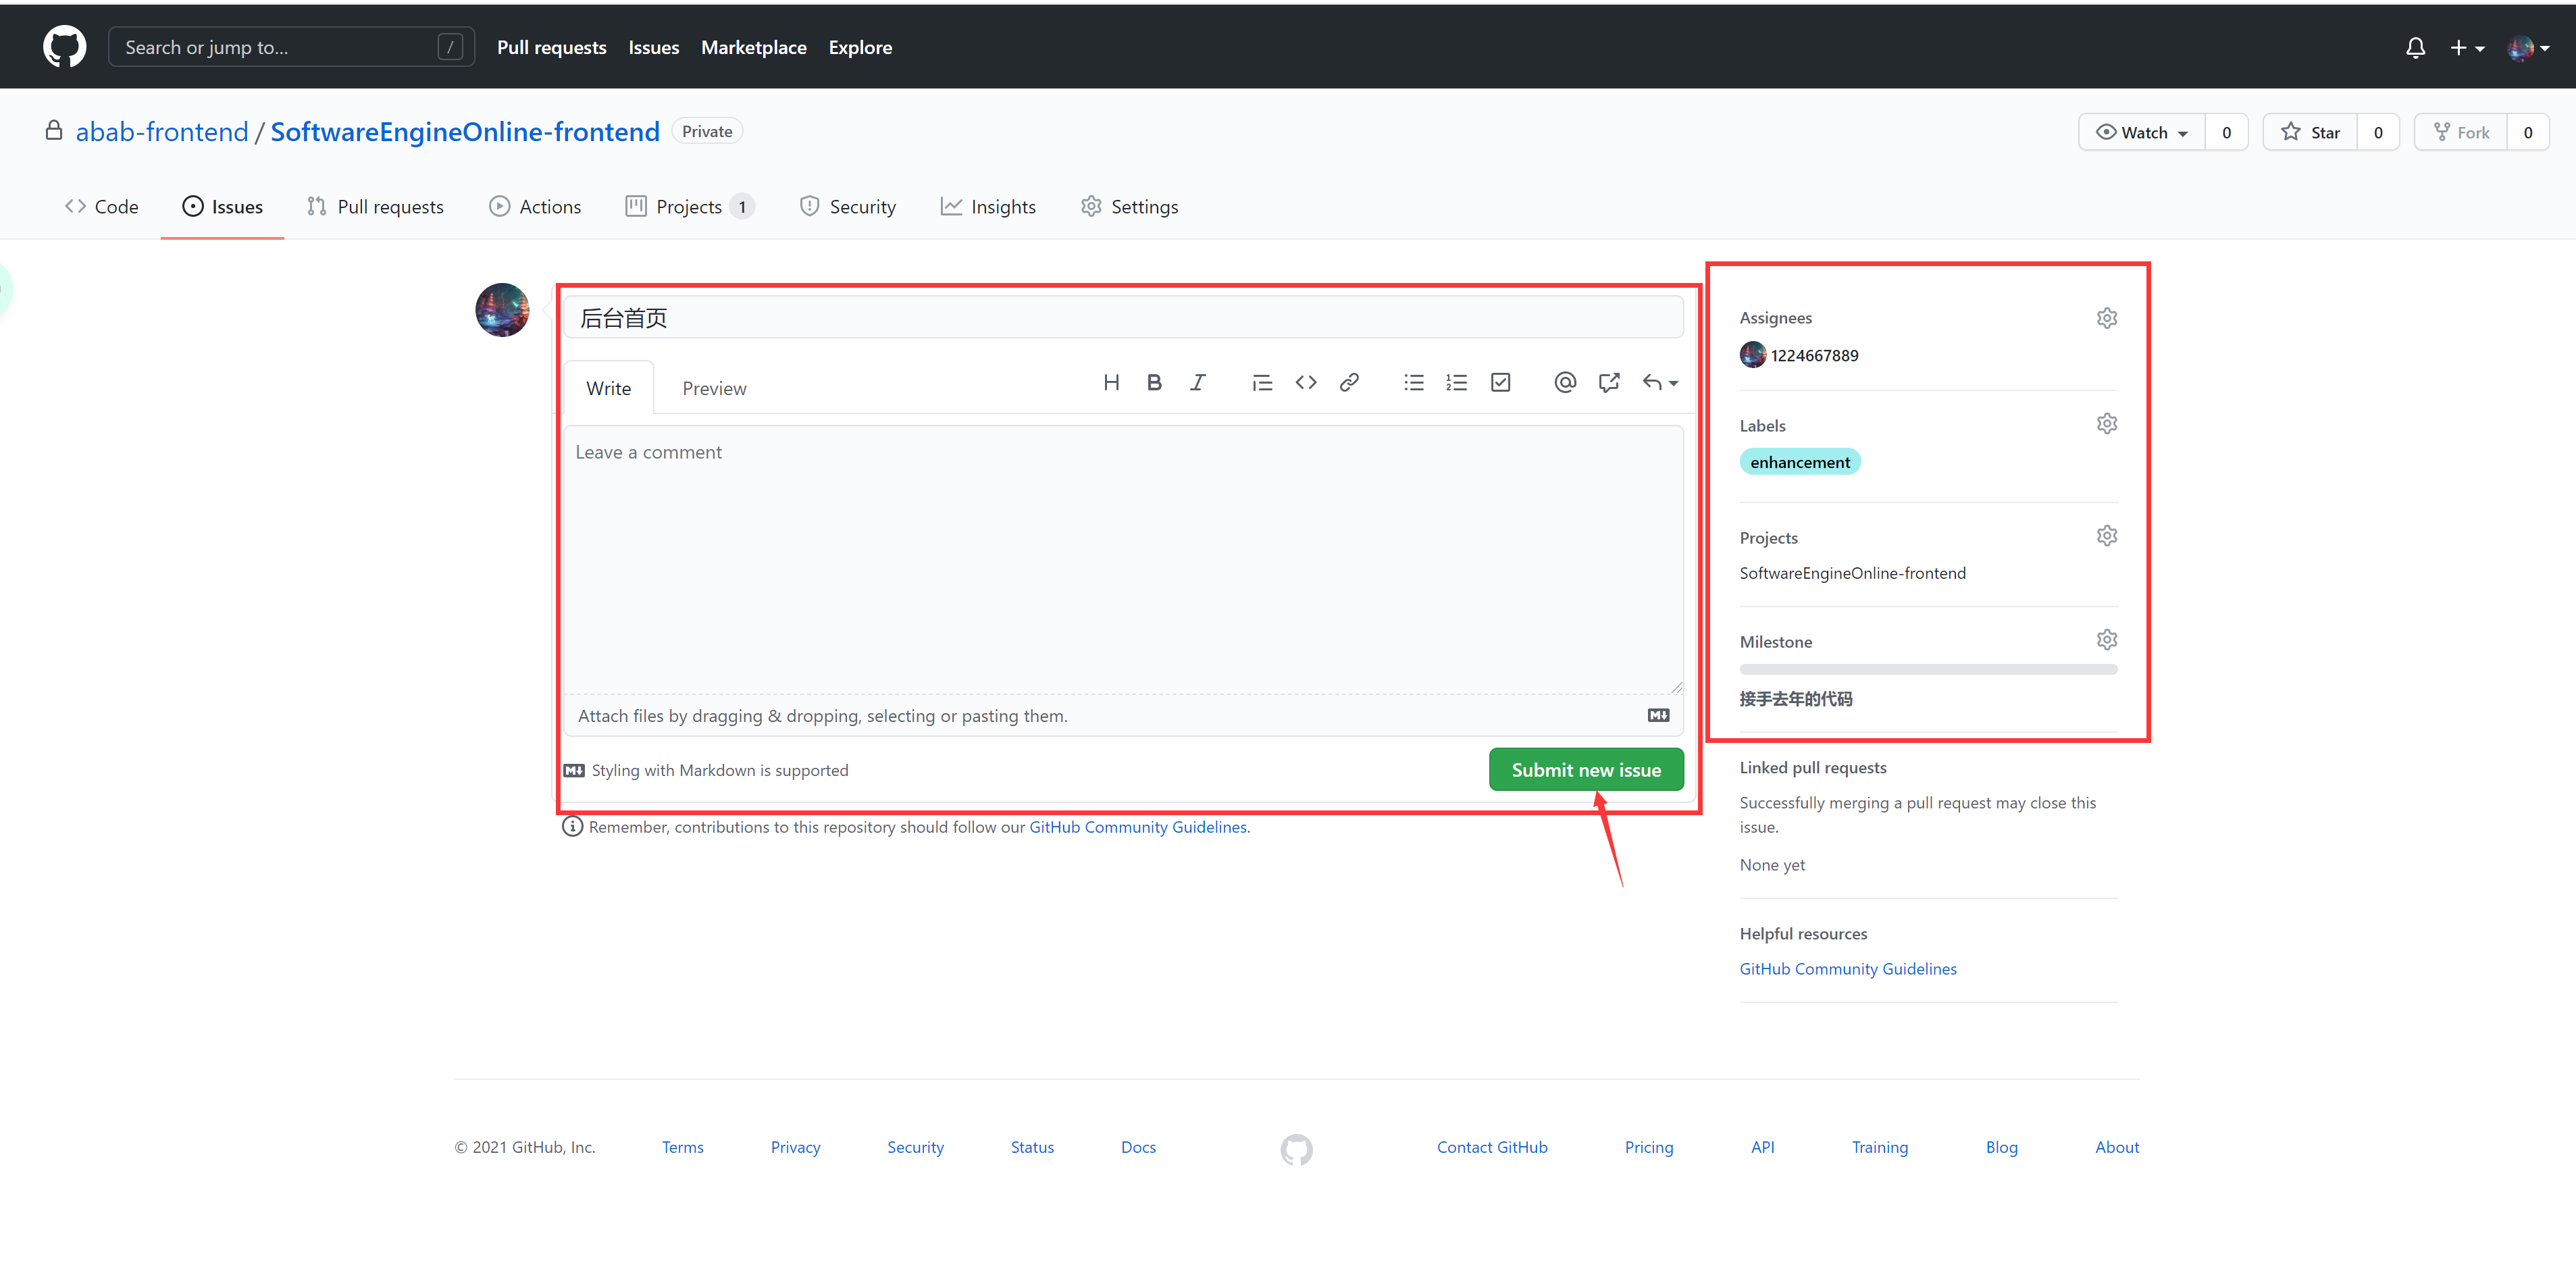Open GitHub Community Guidelines sidebar link

click(x=1847, y=969)
